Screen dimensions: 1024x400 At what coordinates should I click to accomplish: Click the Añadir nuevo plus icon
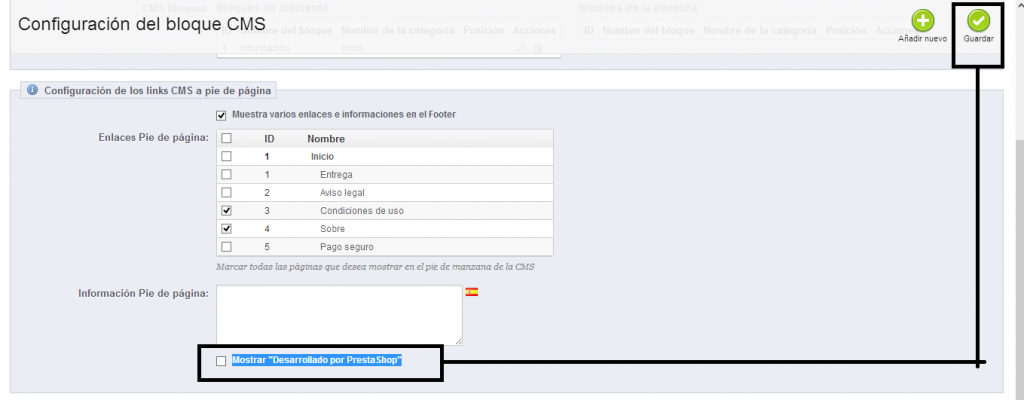(x=923, y=21)
